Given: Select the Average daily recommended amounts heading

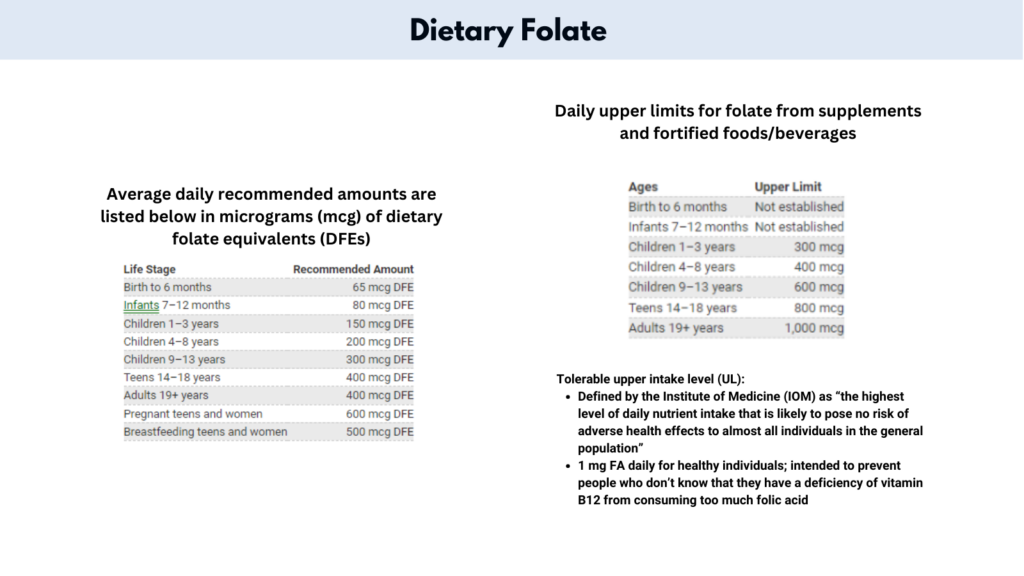Looking at the screenshot, I should tap(271, 216).
